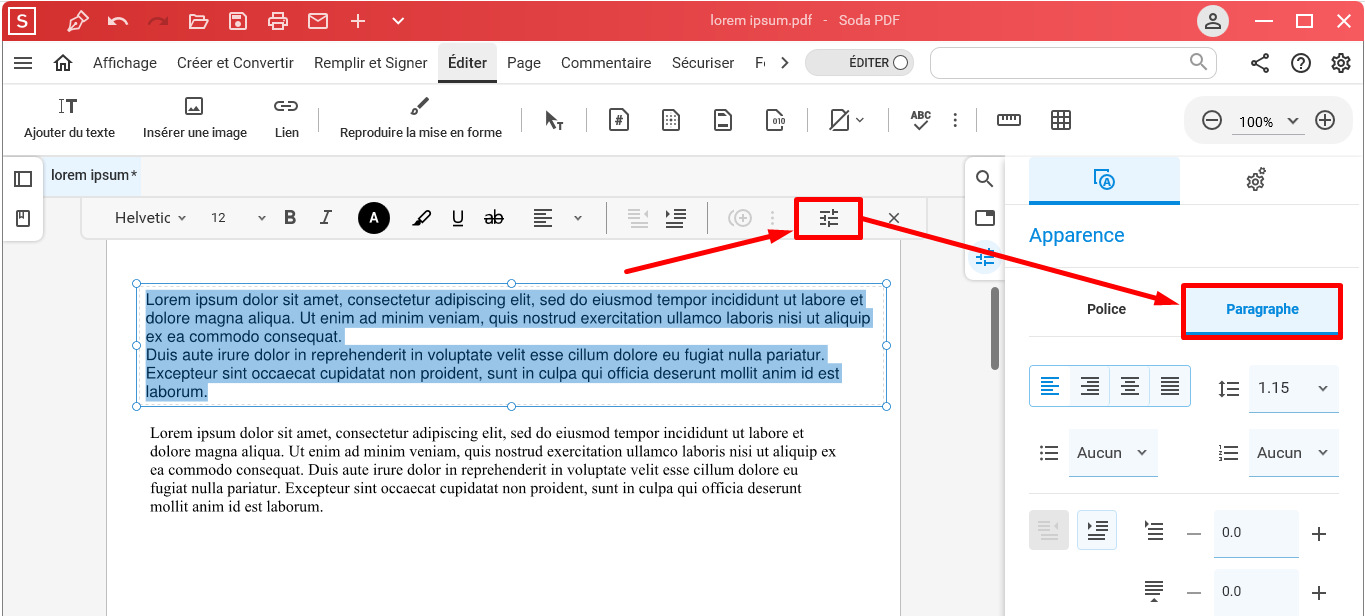
Task: Click the redo arrow
Action: [x=158, y=21]
